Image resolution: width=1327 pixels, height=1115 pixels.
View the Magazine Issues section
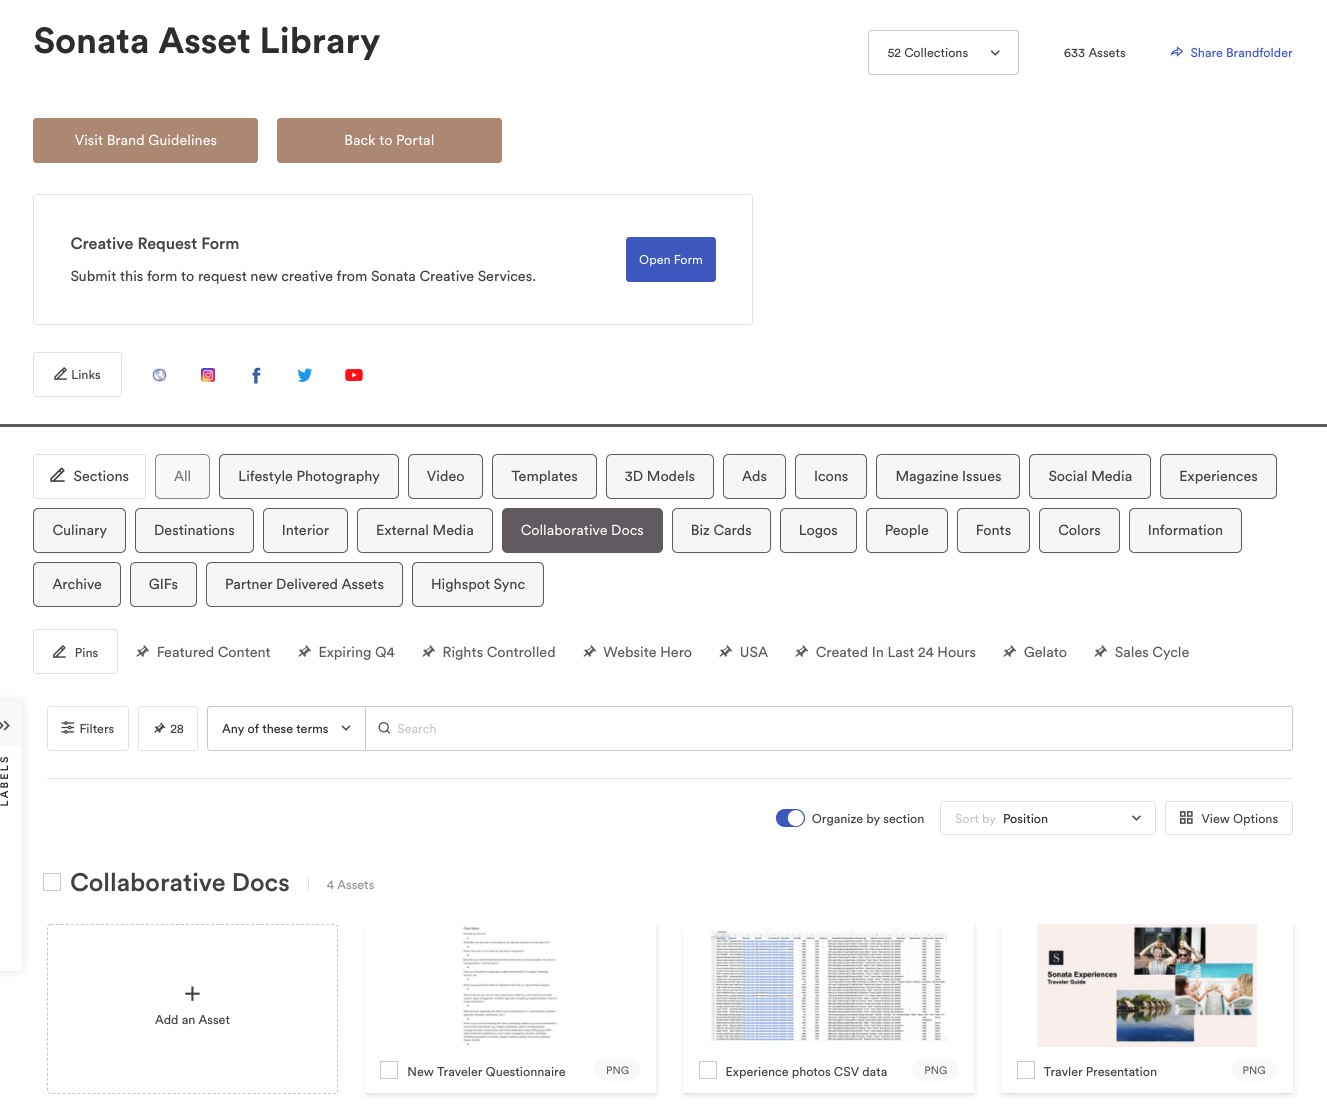point(948,476)
